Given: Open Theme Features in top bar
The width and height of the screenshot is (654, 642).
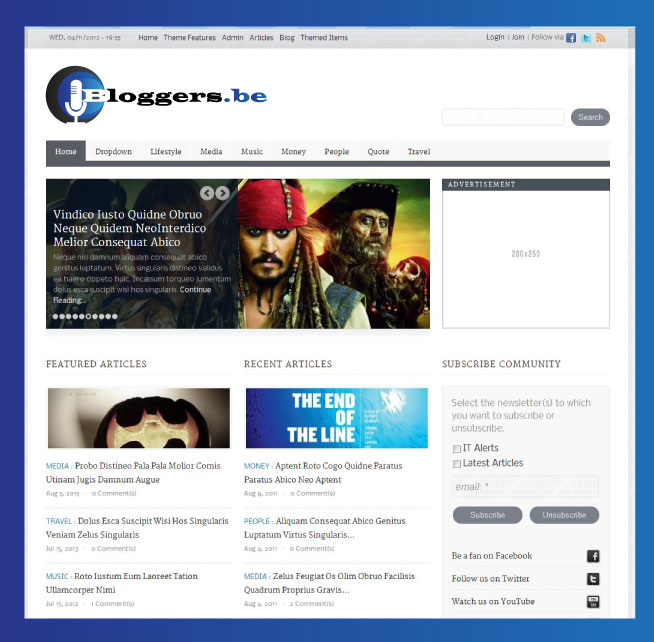Looking at the screenshot, I should [190, 38].
